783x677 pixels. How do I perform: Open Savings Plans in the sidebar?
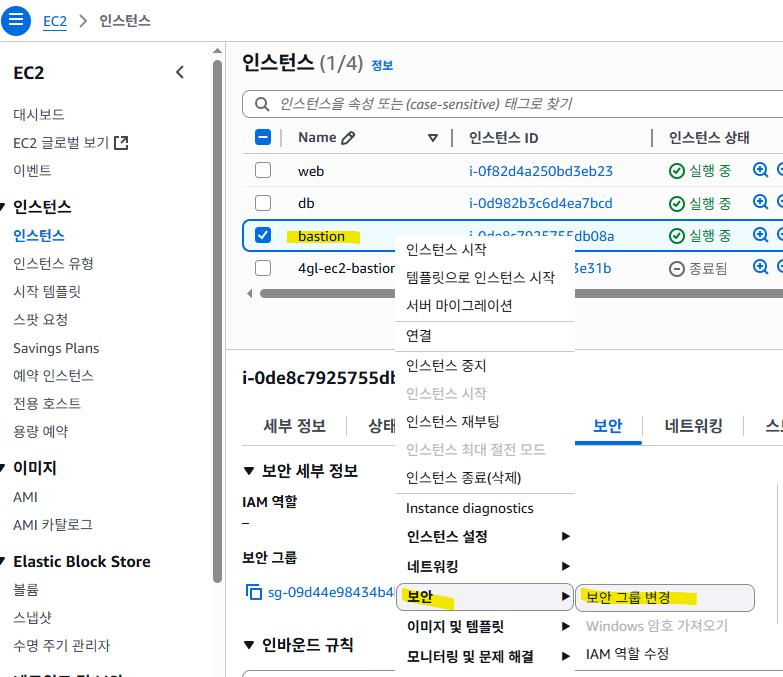pos(56,348)
